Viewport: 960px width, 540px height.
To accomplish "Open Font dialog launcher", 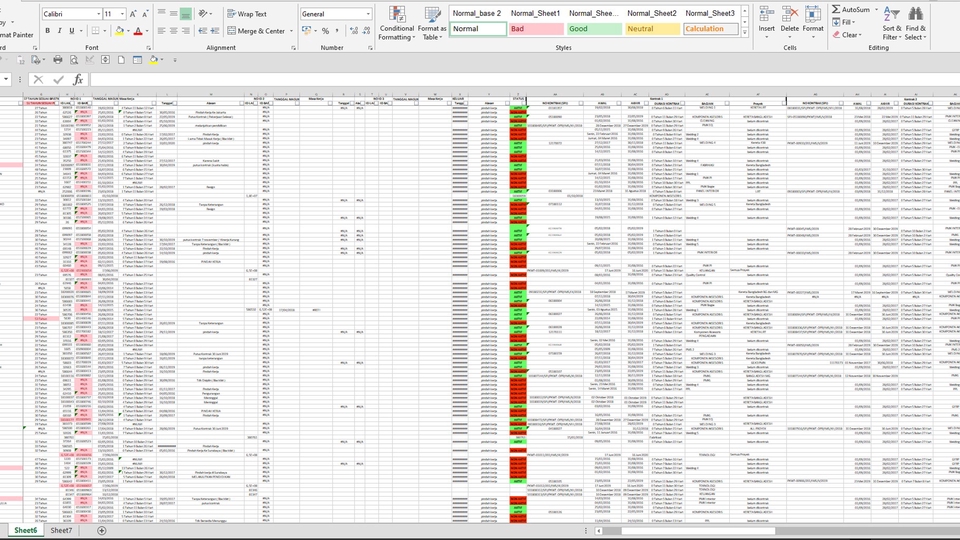I will click(x=149, y=47).
